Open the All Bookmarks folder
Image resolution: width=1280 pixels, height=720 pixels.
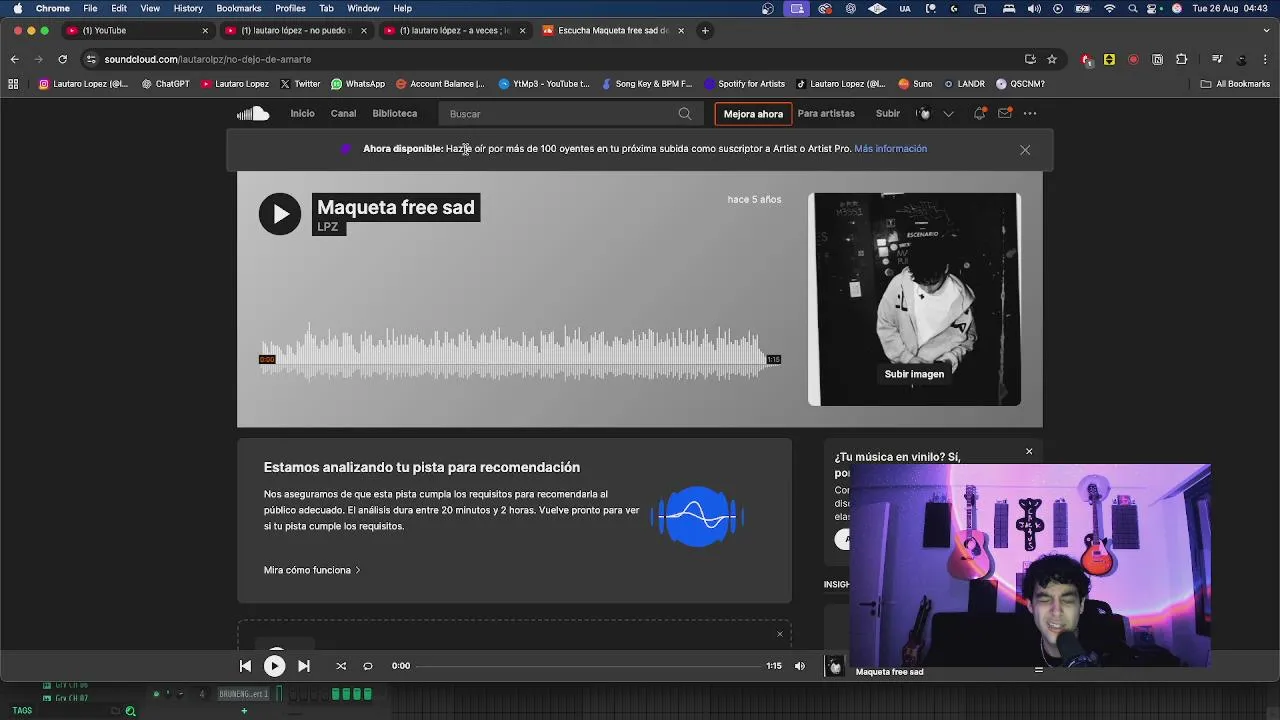(1235, 84)
